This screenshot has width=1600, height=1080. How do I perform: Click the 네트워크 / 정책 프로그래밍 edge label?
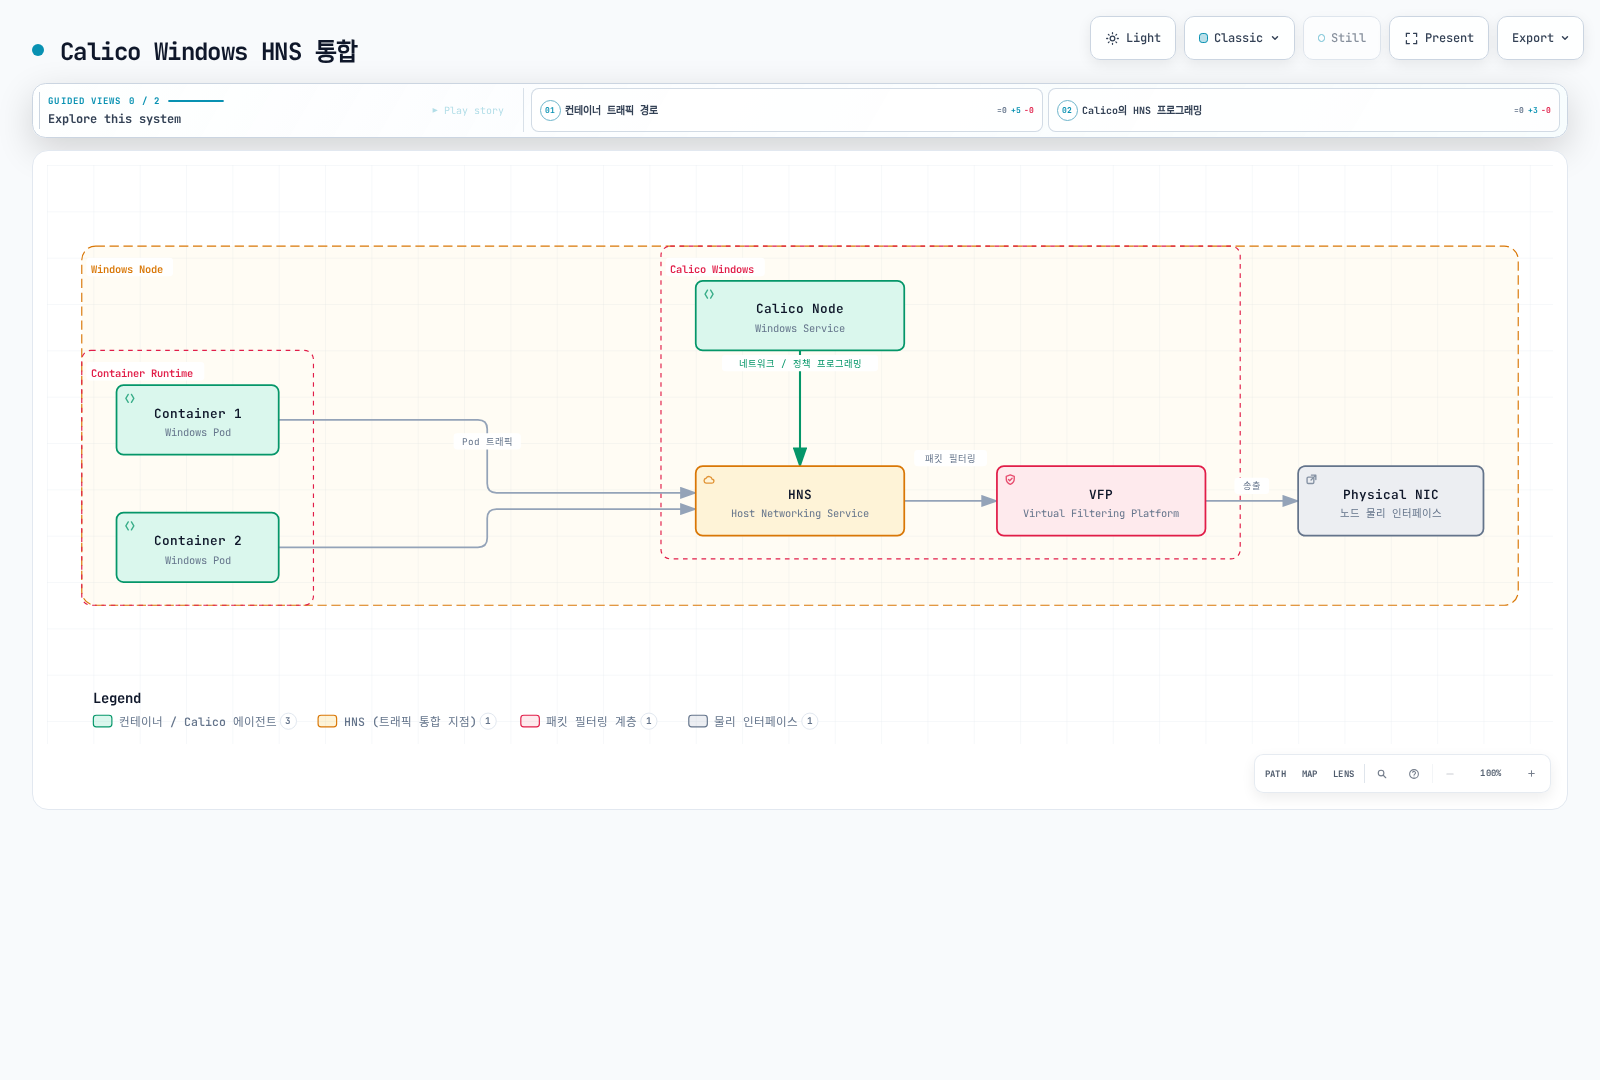(x=800, y=363)
